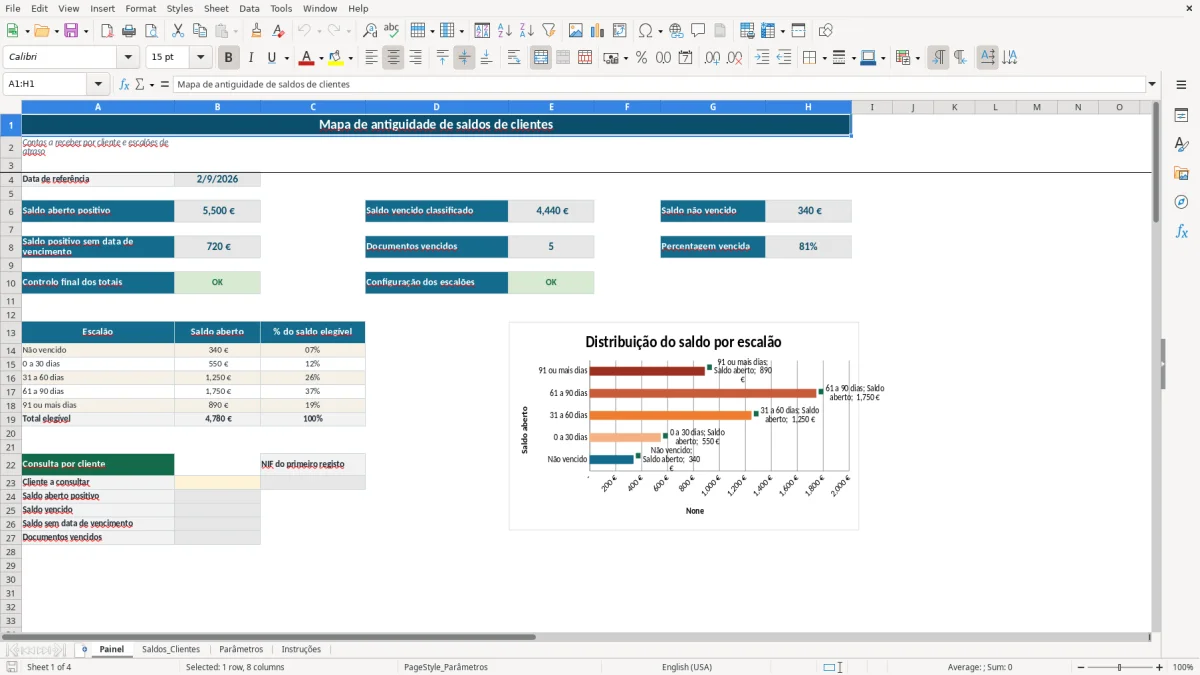This screenshot has width=1200, height=675.
Task: Click the Export as PDF icon
Action: [106, 31]
